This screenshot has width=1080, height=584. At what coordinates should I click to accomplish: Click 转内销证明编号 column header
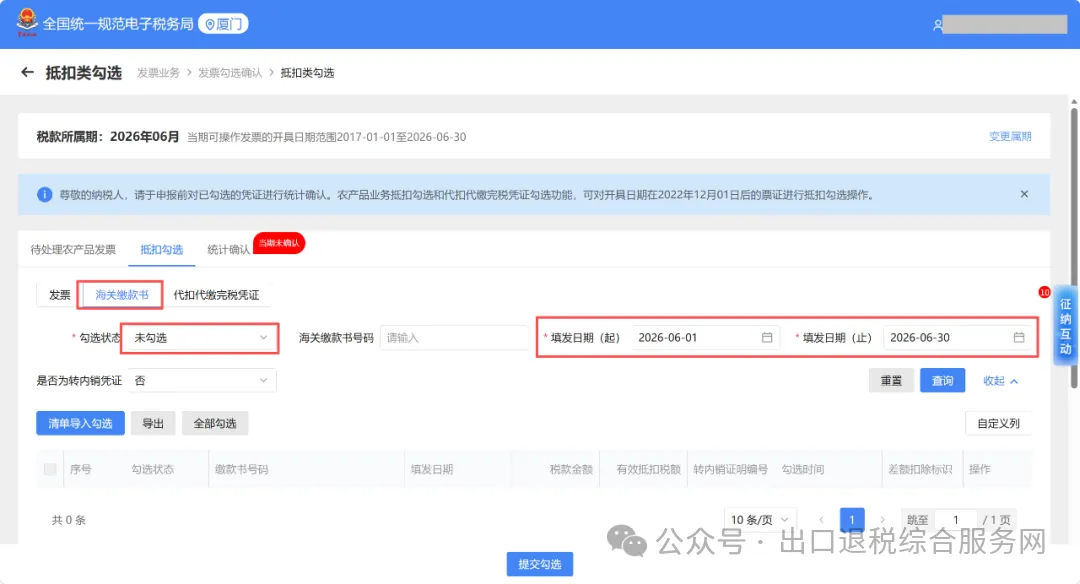point(730,469)
